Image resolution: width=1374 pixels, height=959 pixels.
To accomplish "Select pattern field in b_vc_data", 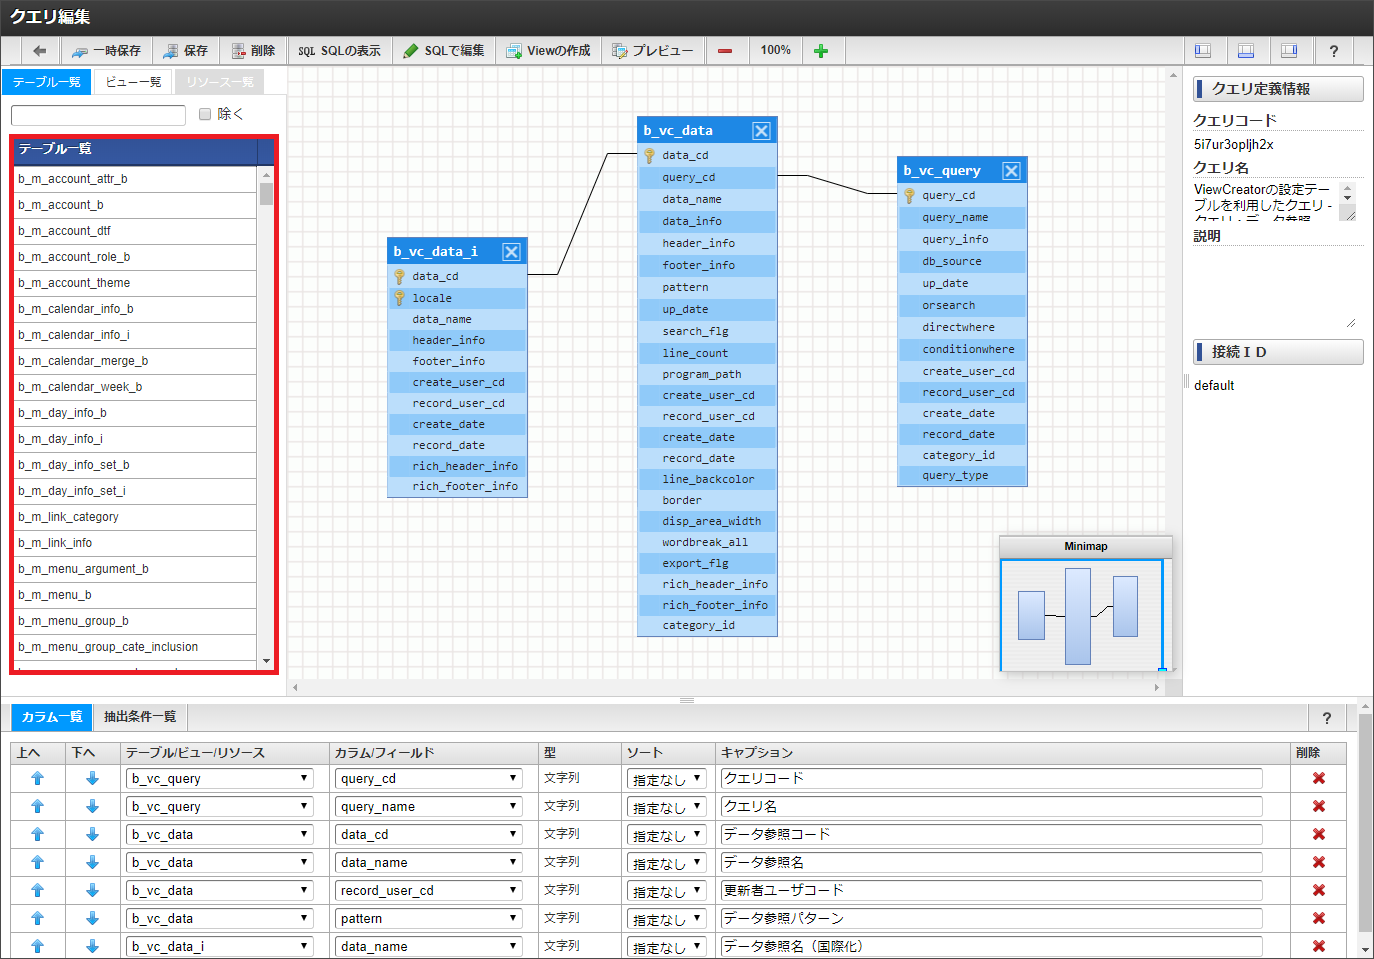I will point(707,288).
